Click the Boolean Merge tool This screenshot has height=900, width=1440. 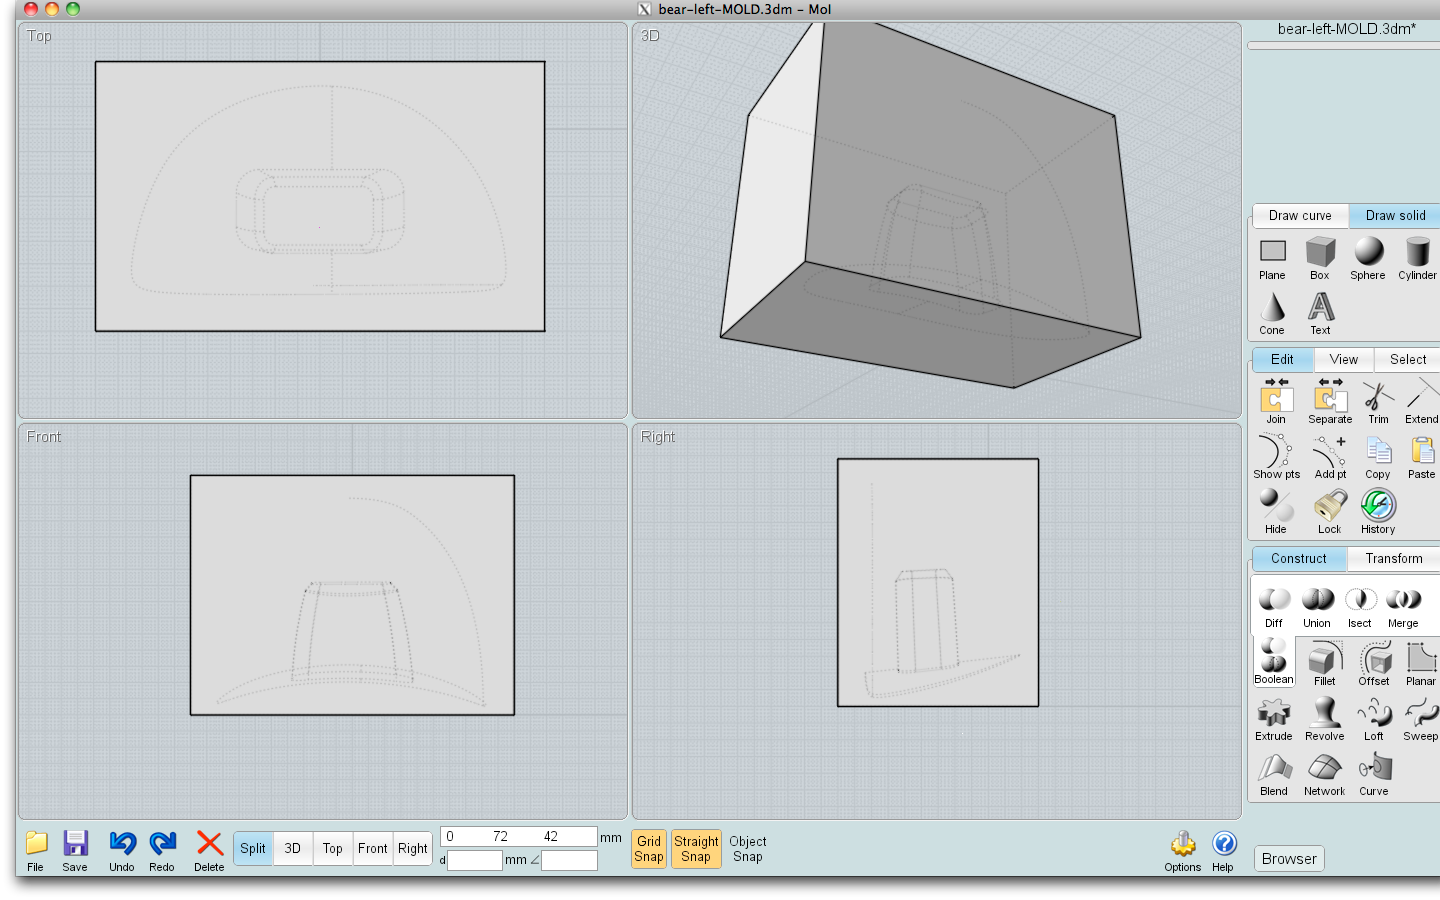point(1403,607)
